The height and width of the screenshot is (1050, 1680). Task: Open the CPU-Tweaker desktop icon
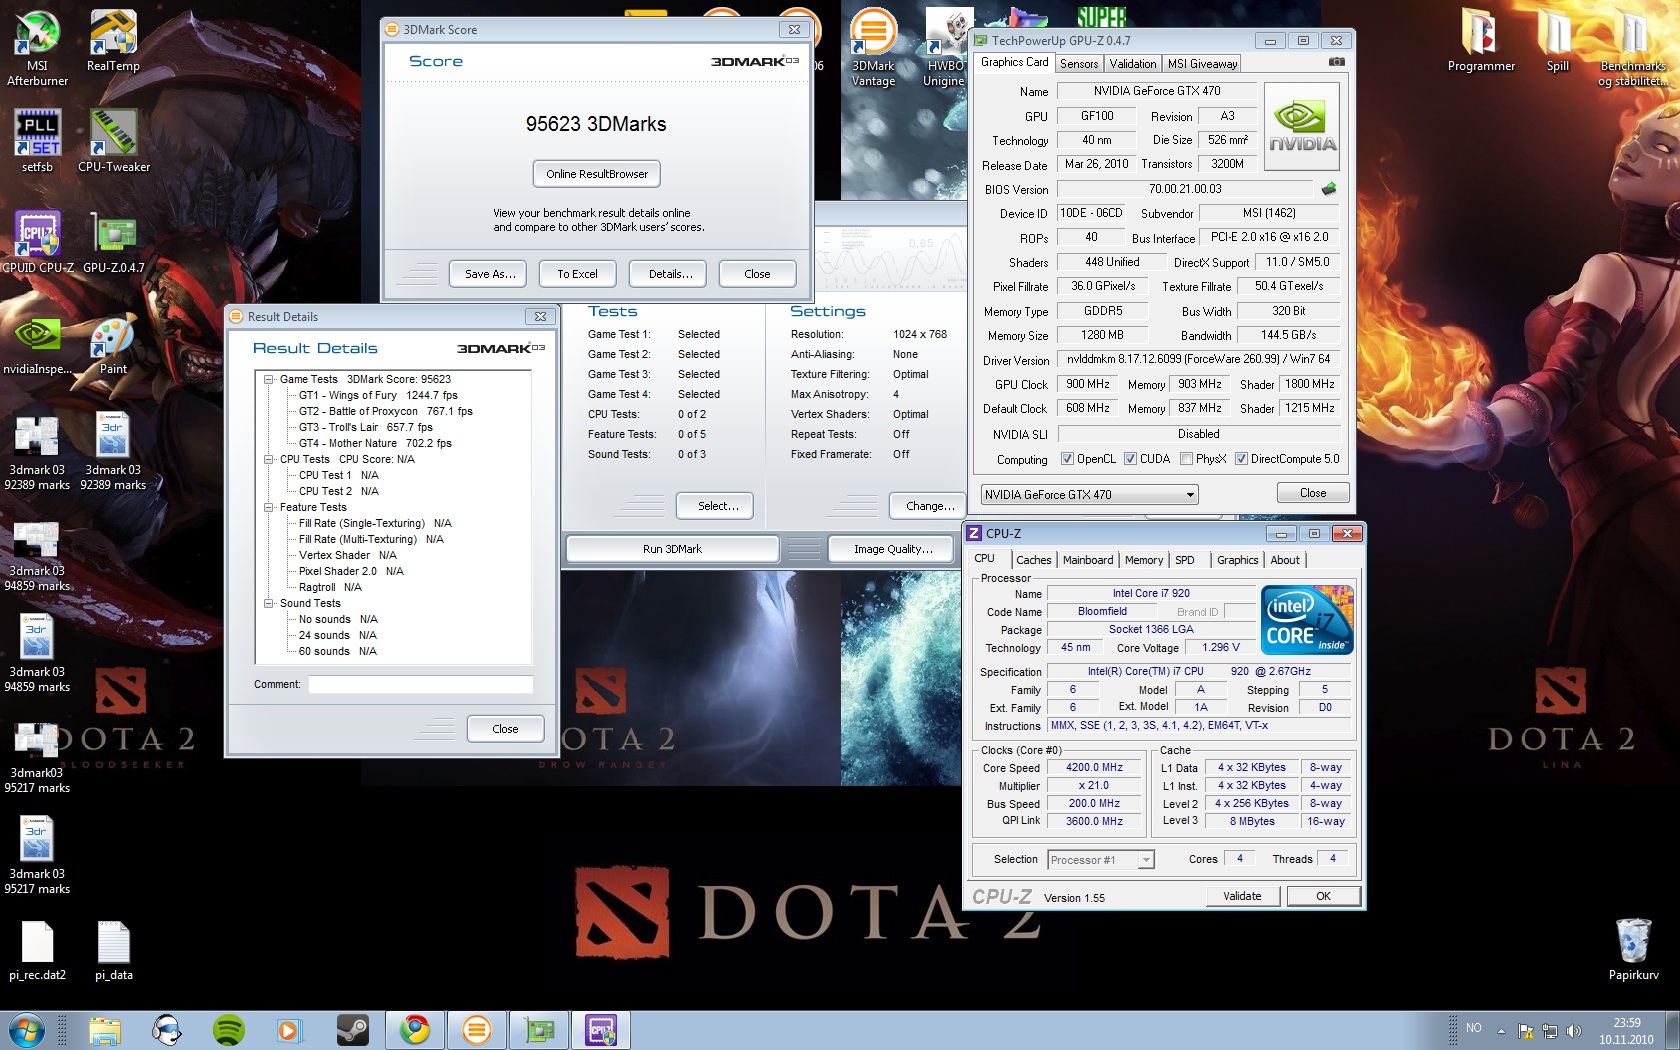point(114,140)
